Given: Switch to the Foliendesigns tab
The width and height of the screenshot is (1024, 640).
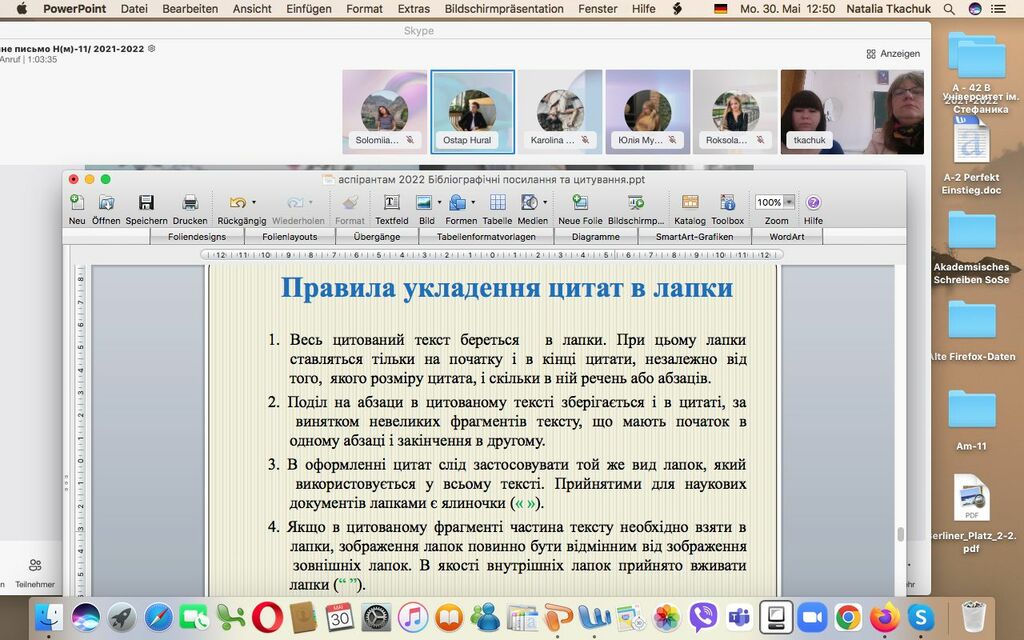Looking at the screenshot, I should [197, 236].
